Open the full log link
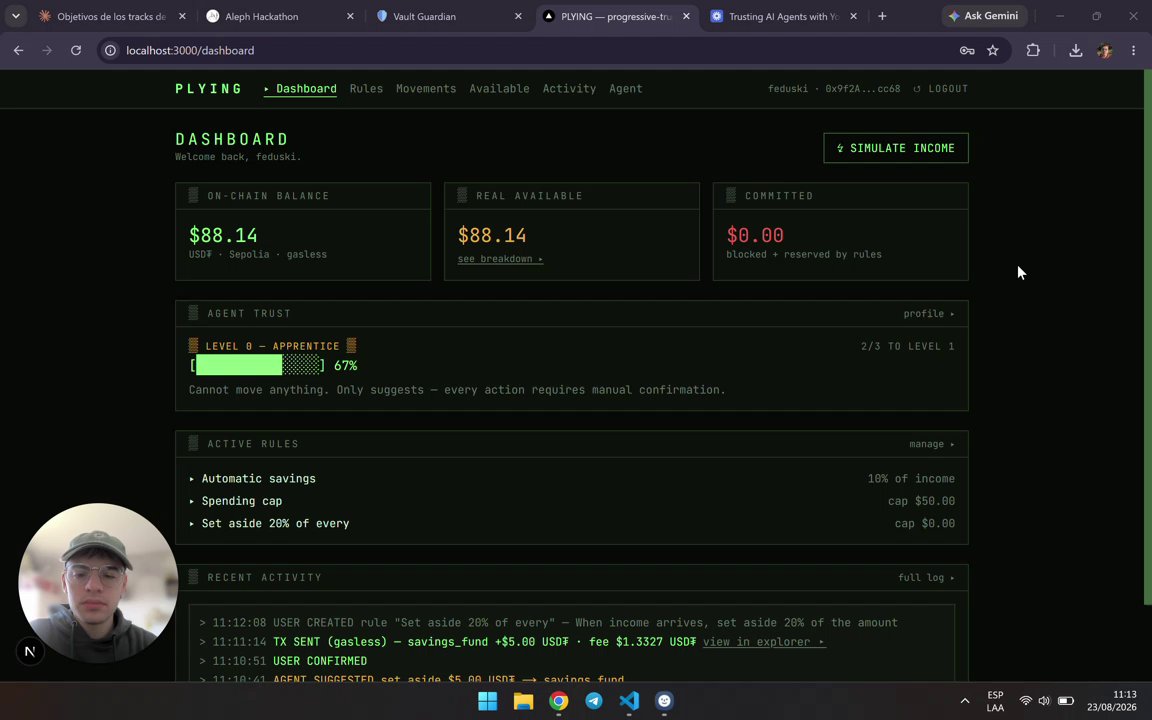This screenshot has width=1152, height=720. [926, 577]
